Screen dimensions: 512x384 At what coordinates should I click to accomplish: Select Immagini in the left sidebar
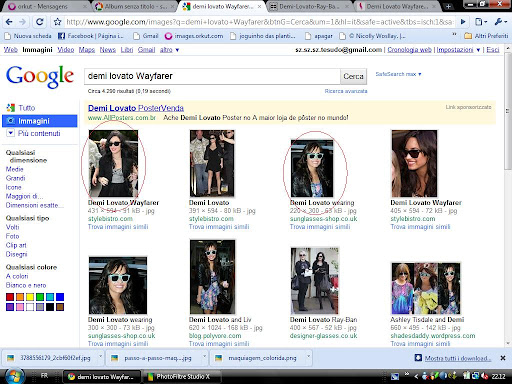40,121
